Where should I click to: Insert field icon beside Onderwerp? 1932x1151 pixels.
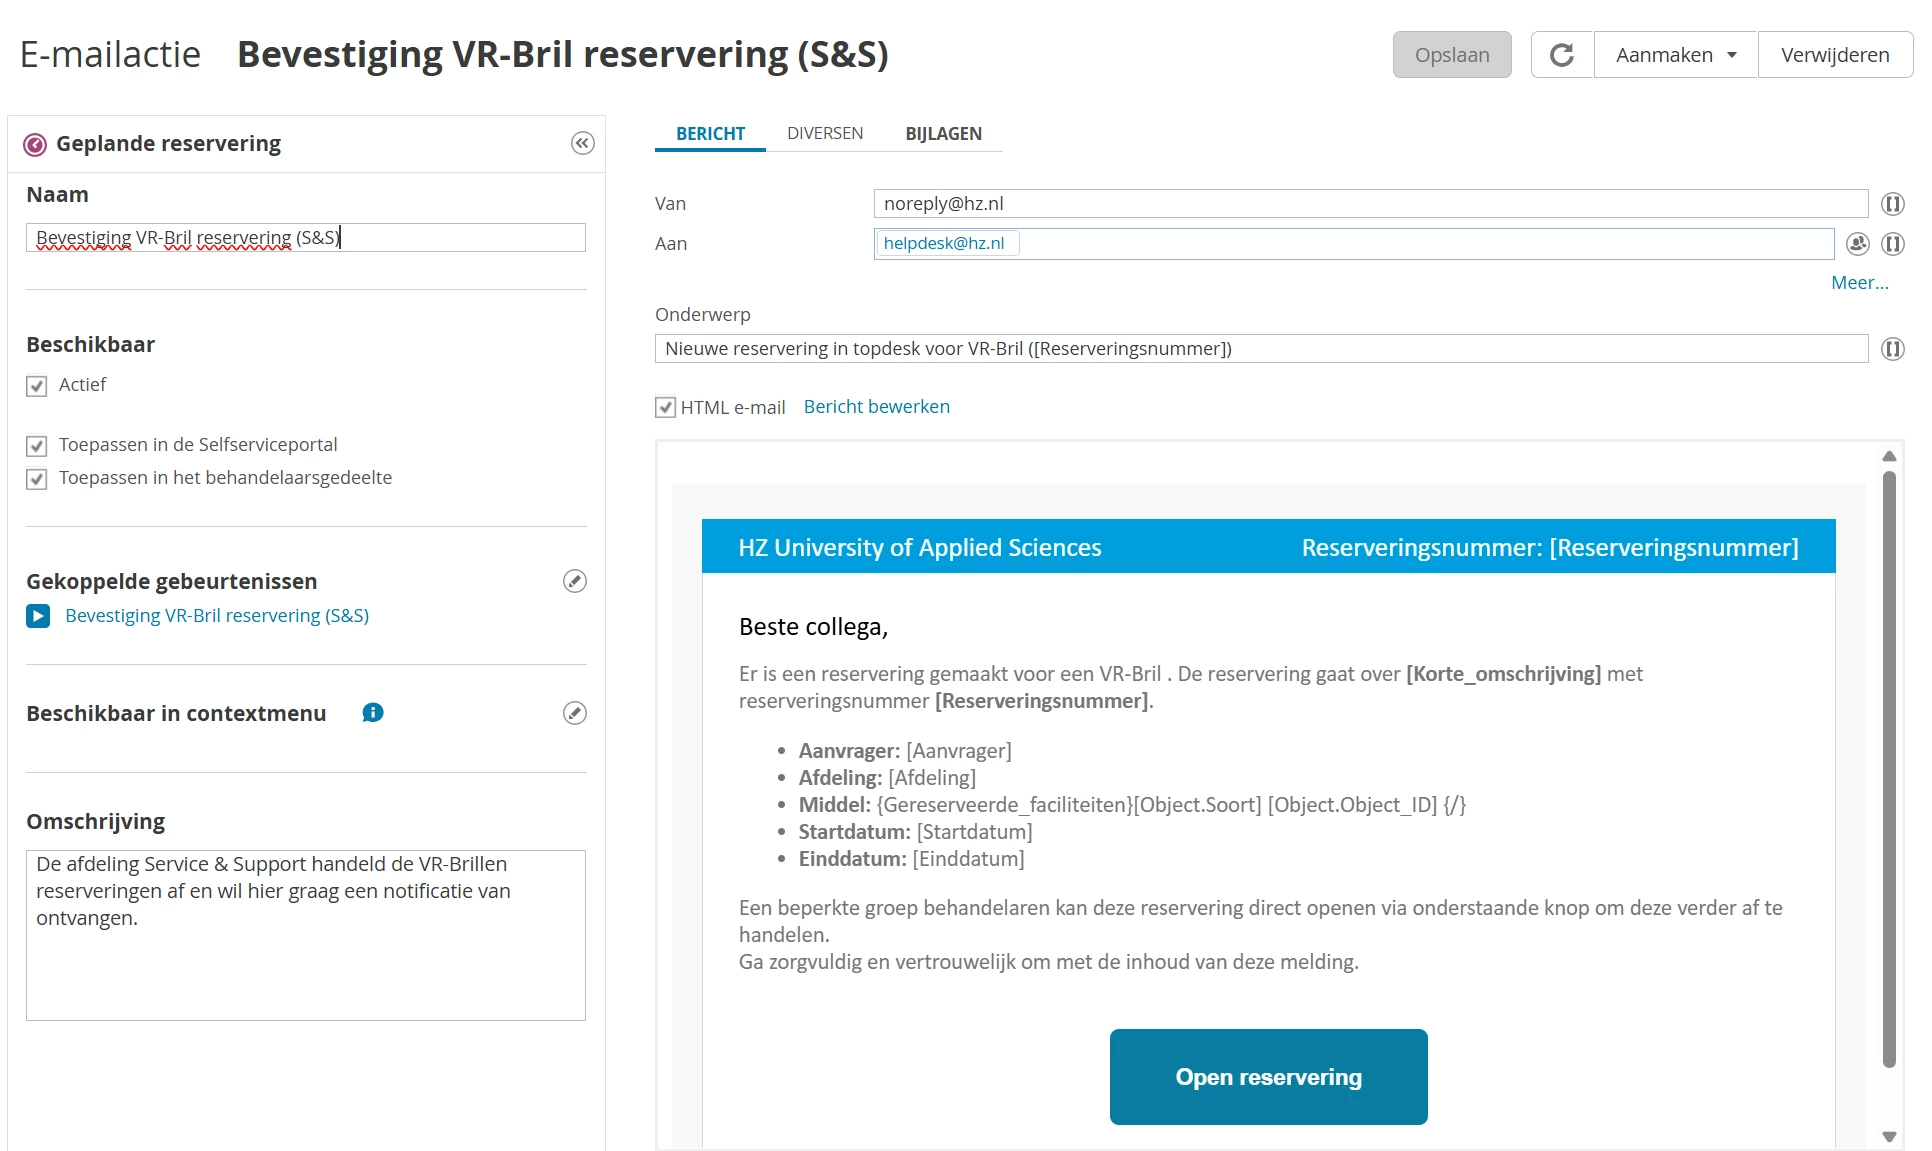pyautogui.click(x=1891, y=349)
